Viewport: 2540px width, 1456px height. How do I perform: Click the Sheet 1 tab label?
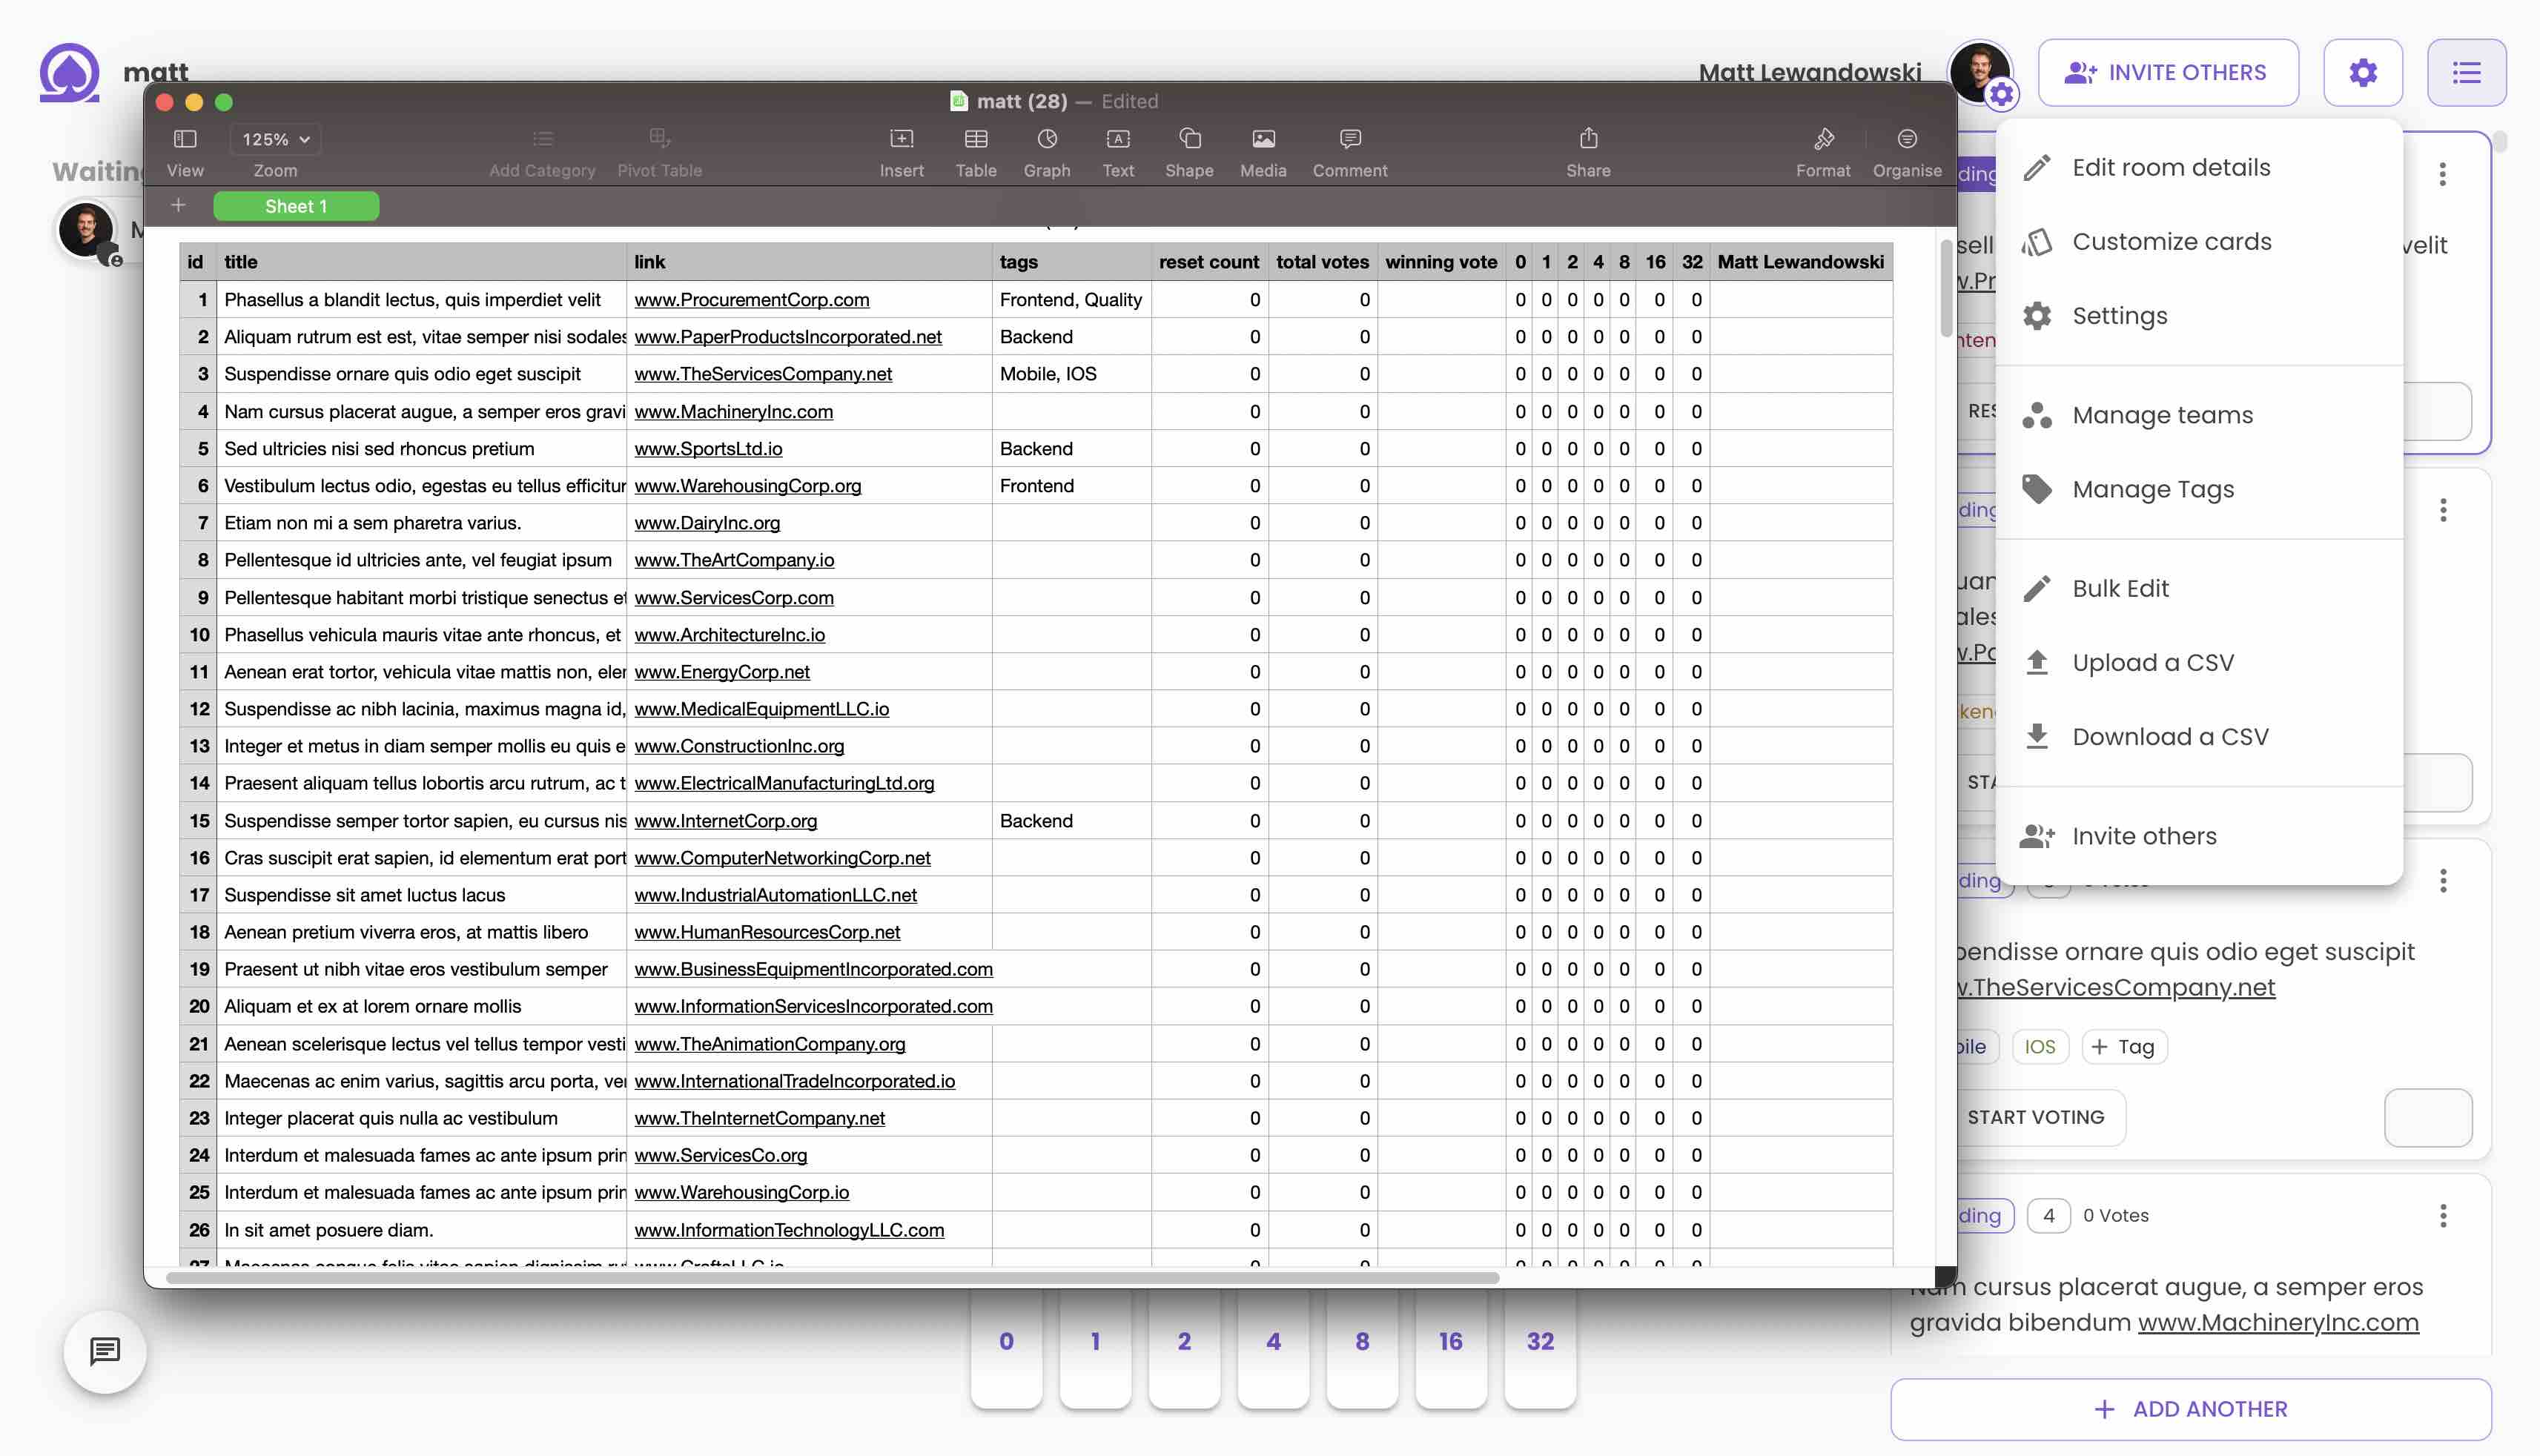[x=293, y=206]
